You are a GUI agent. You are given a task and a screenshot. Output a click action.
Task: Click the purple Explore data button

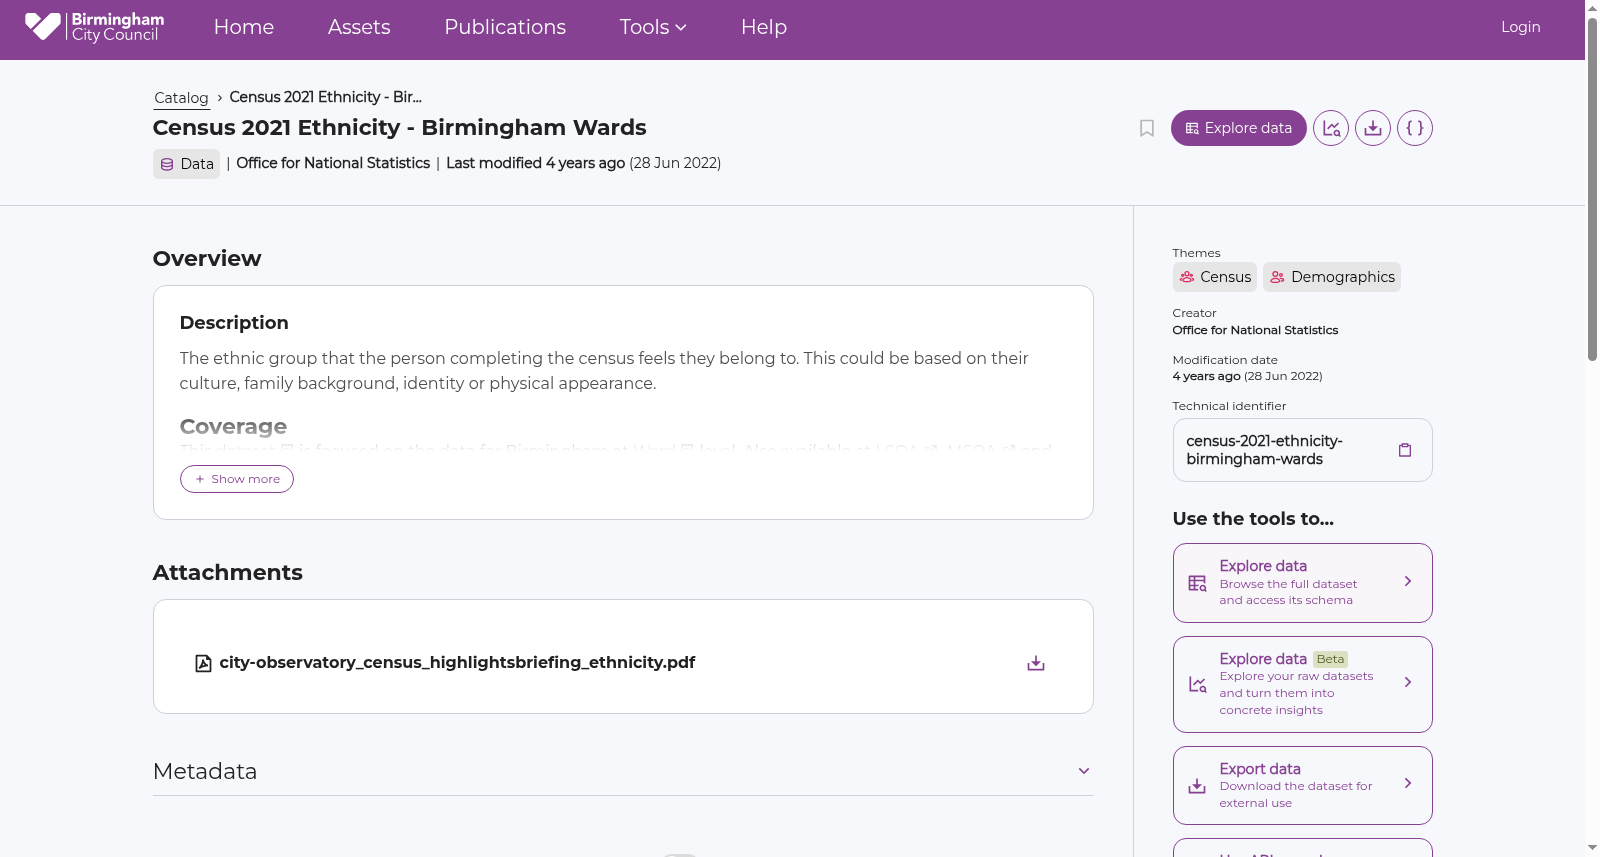[x=1239, y=128]
